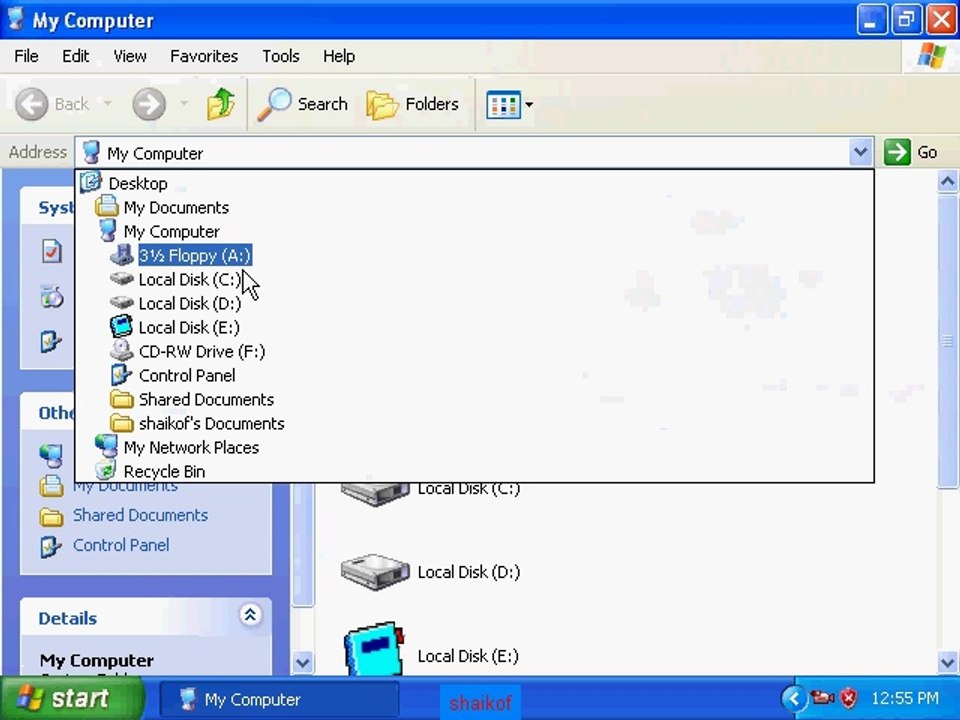Open the View menu
This screenshot has height=720, width=960.
(130, 56)
